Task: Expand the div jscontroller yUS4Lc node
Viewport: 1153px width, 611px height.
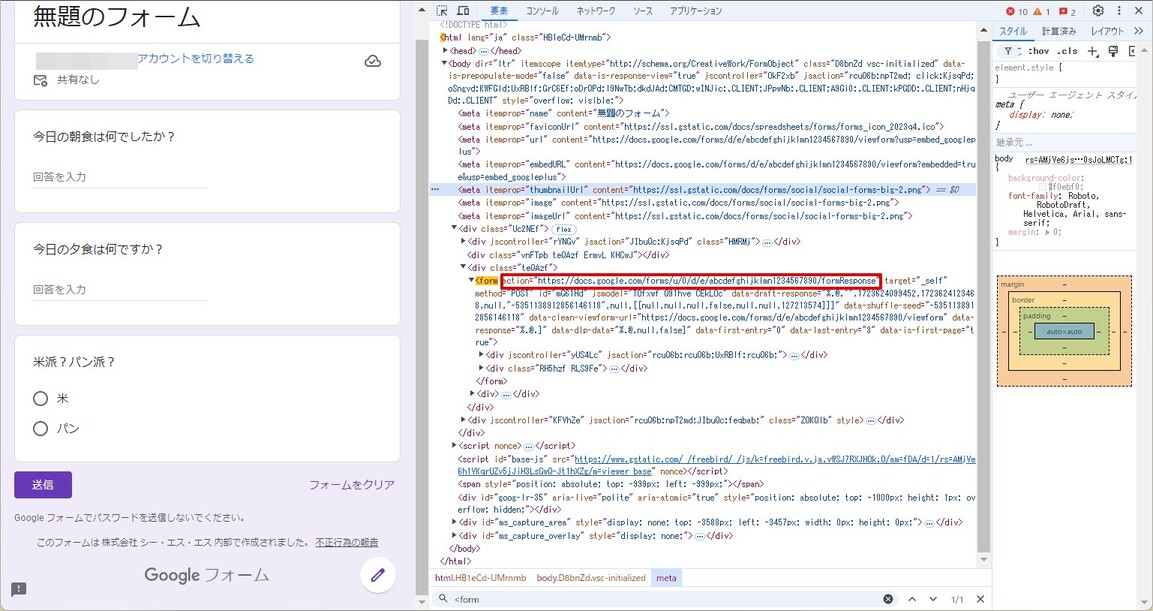Action: point(481,355)
